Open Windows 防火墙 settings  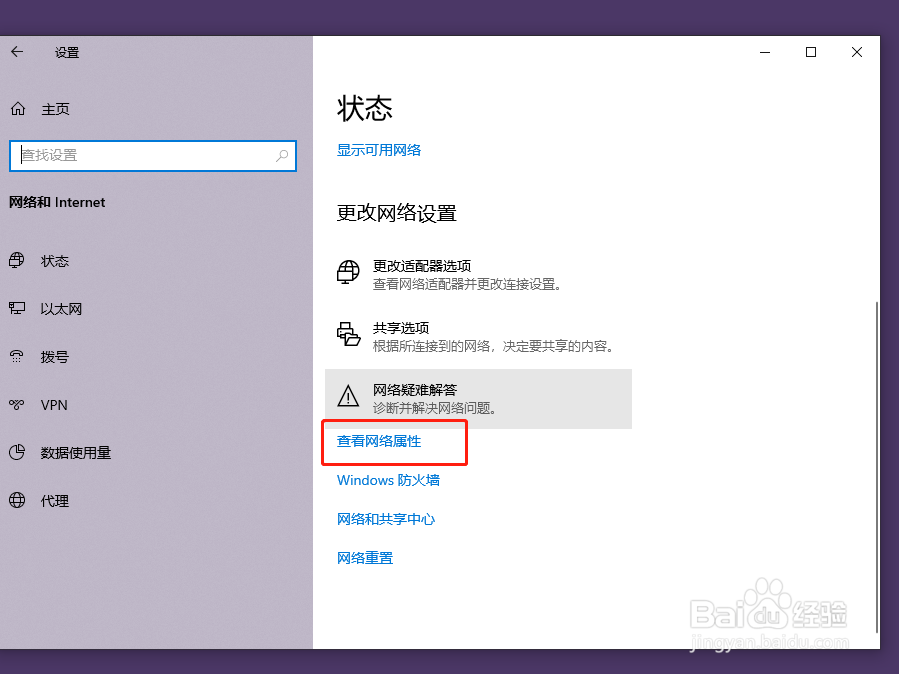[389, 480]
